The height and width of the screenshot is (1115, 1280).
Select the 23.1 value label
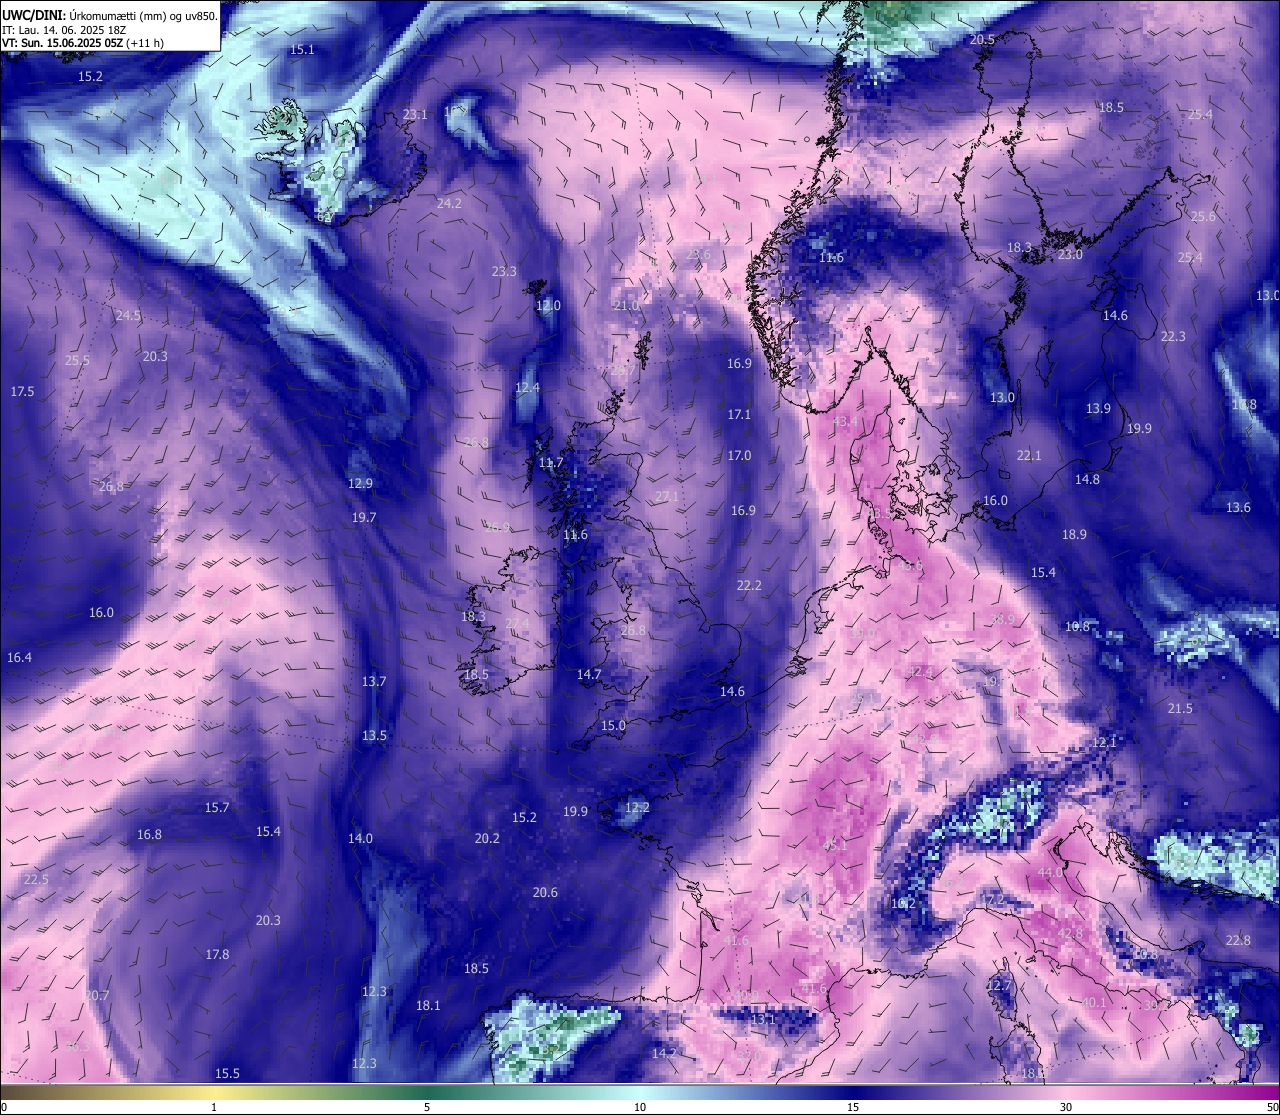point(415,115)
